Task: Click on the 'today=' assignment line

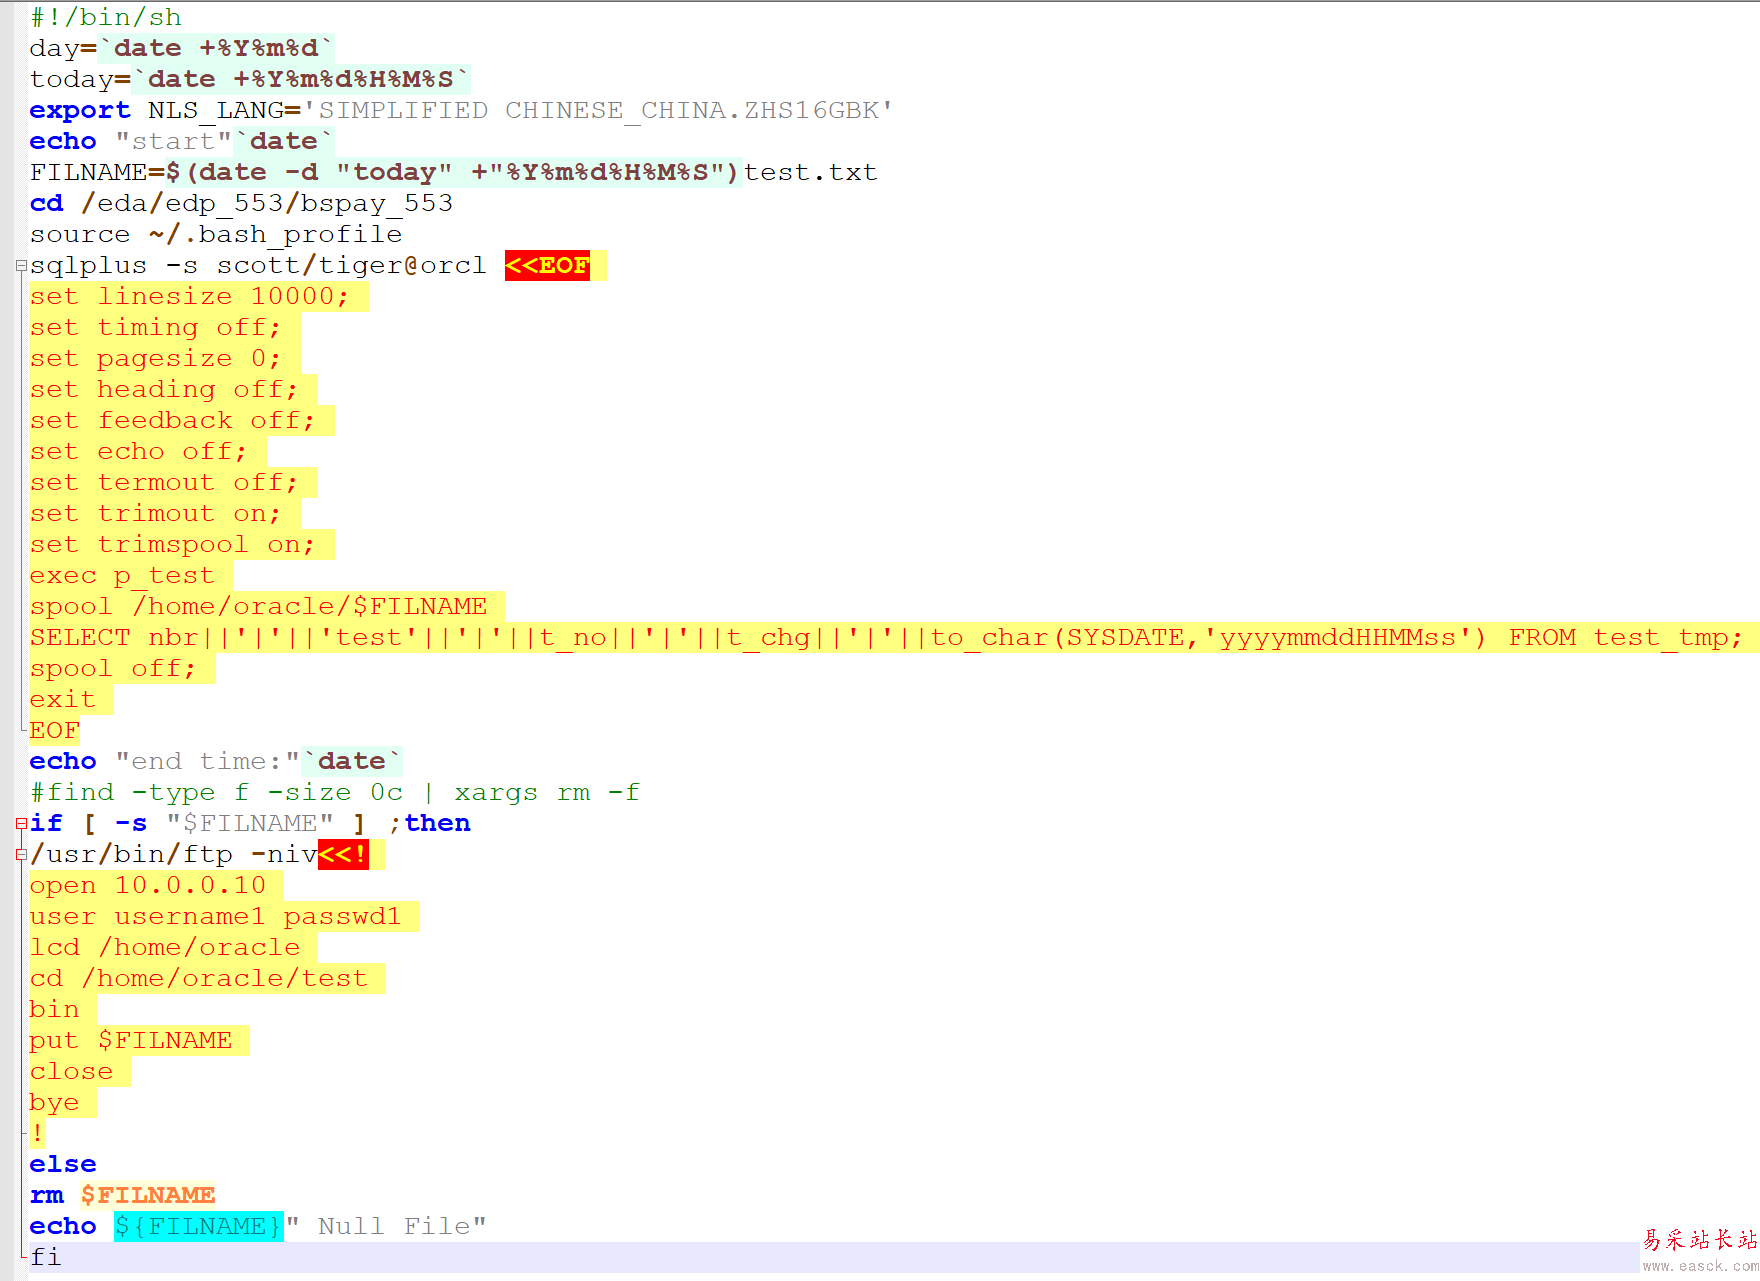Action: pos(249,79)
